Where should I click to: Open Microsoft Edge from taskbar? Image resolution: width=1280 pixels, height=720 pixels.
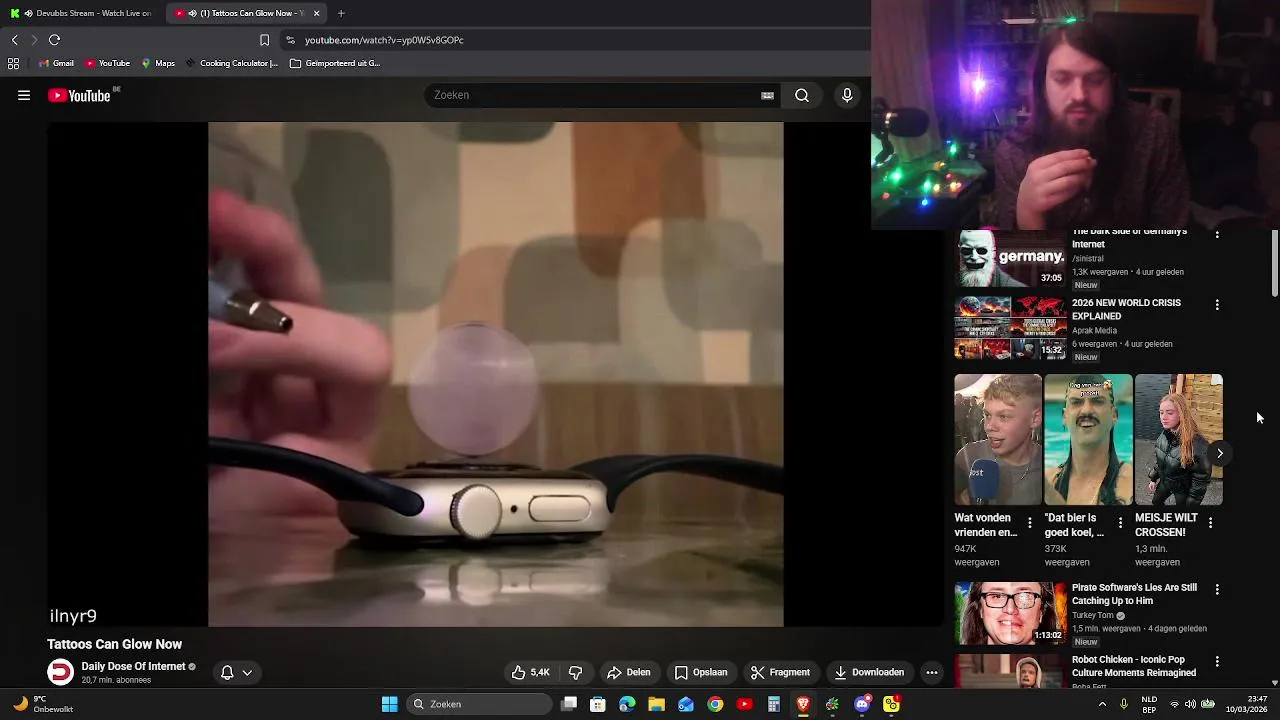point(627,704)
